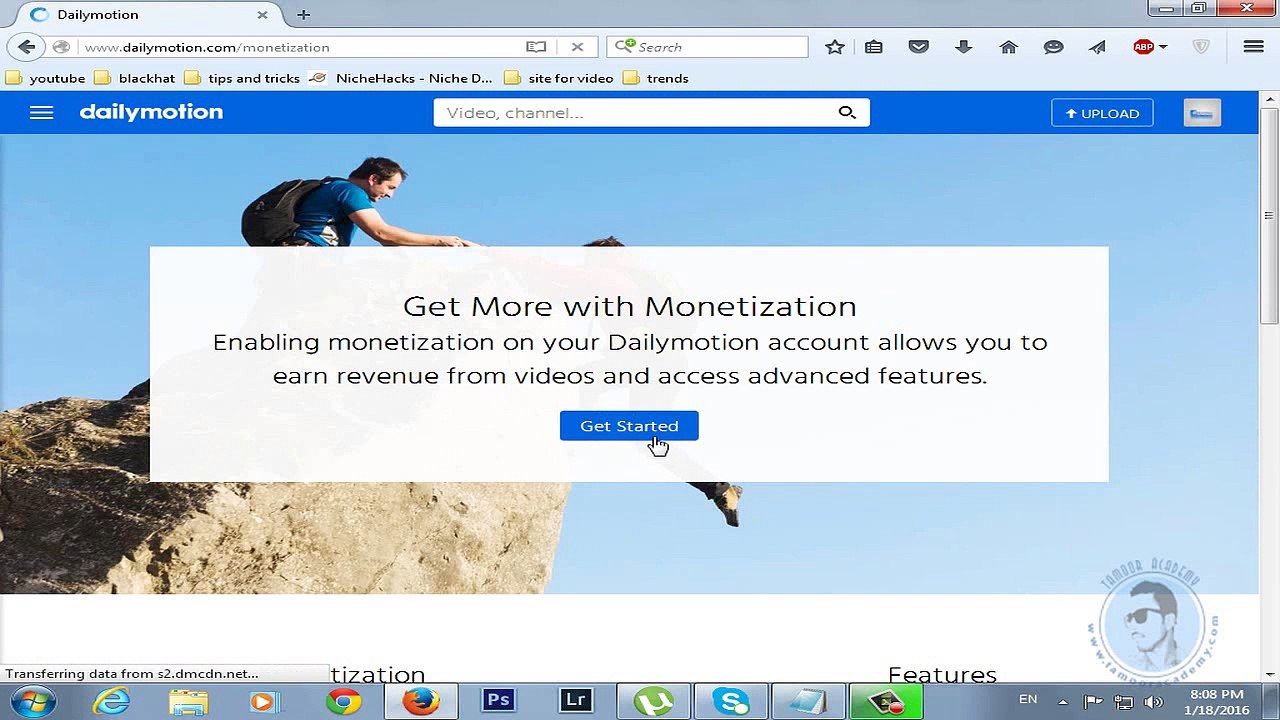
Task: Click the page vertical scrollbar thumb
Action: point(1269,217)
